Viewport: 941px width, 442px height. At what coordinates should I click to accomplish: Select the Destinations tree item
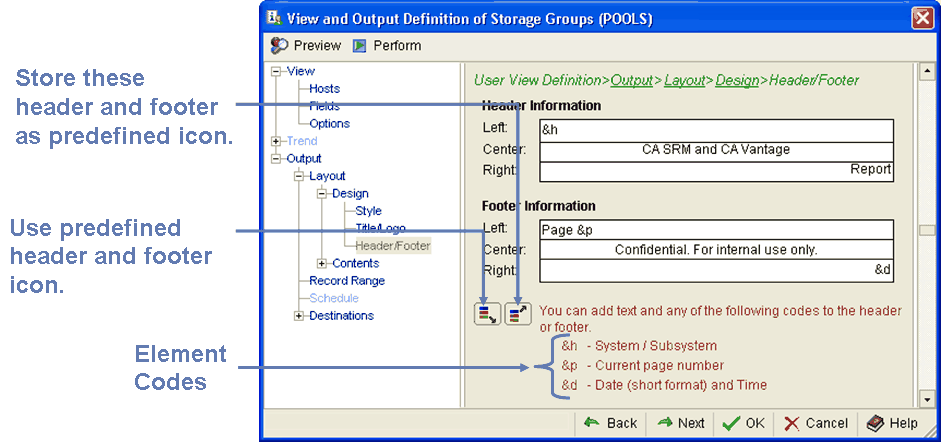coord(341,315)
